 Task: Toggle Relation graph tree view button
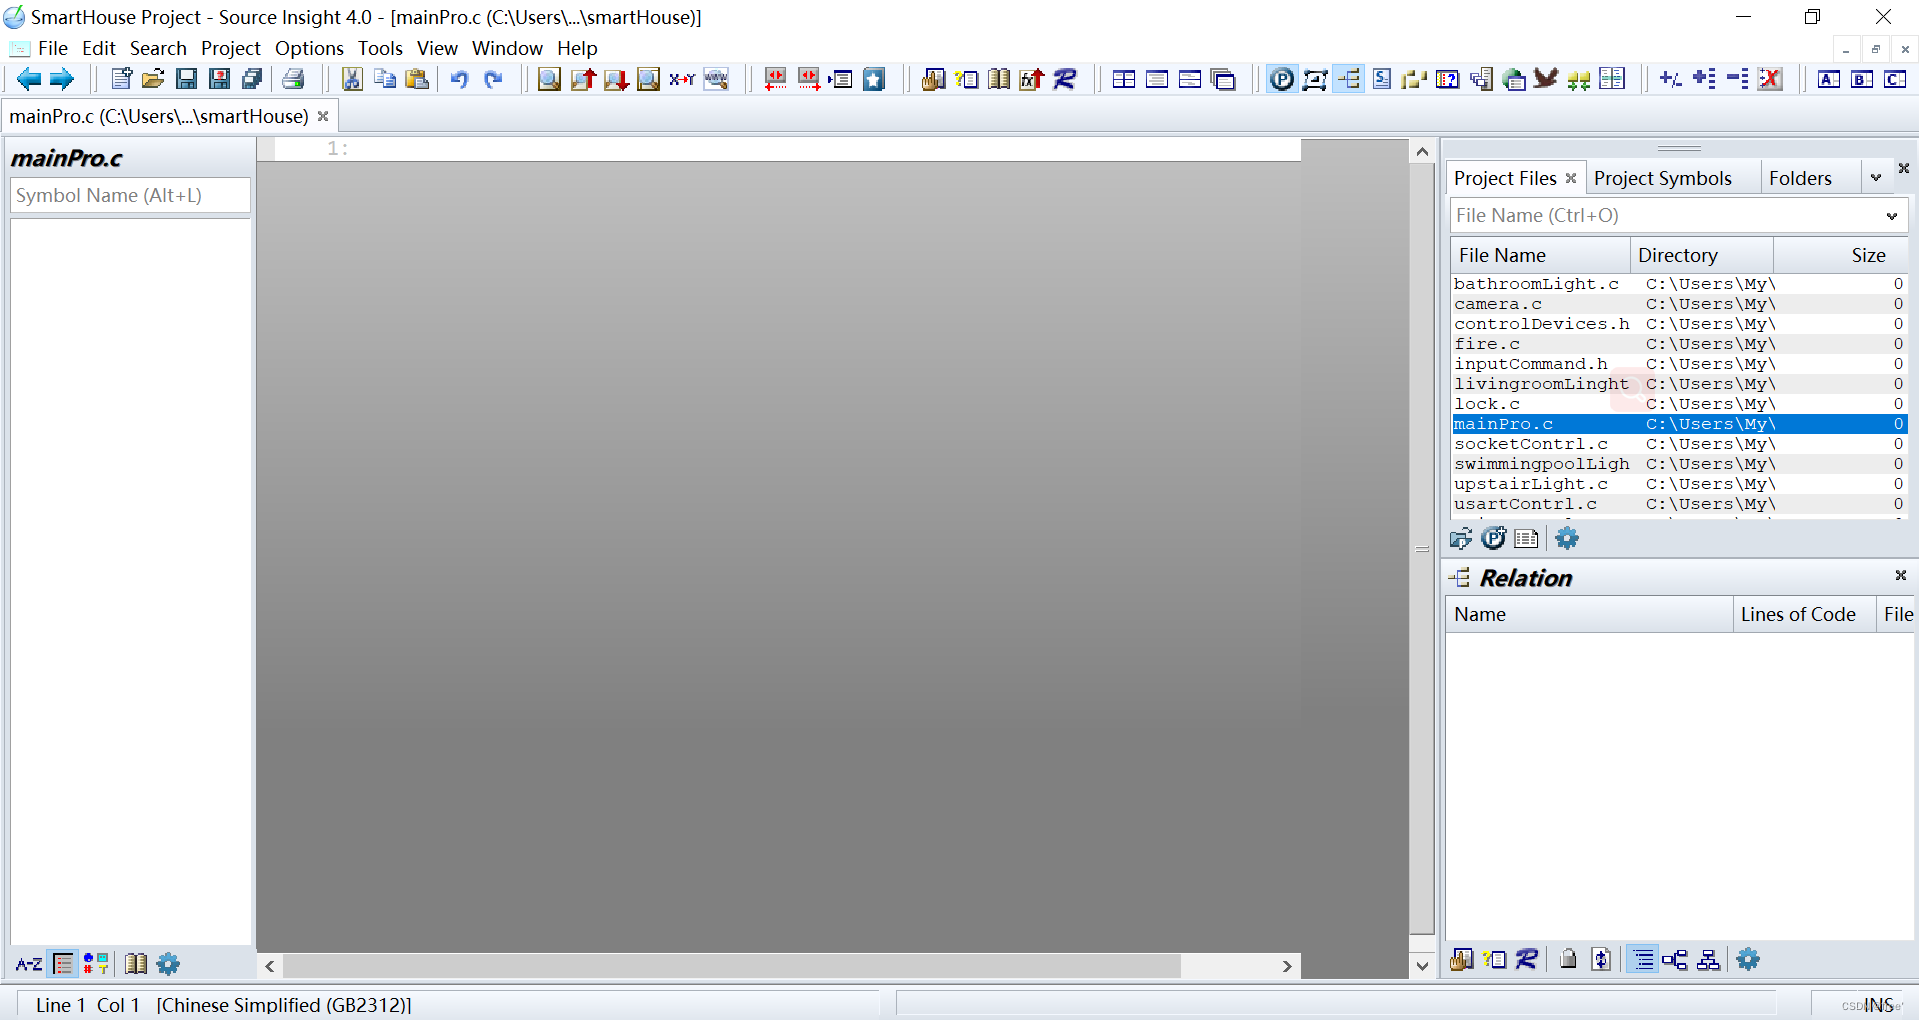(1675, 960)
